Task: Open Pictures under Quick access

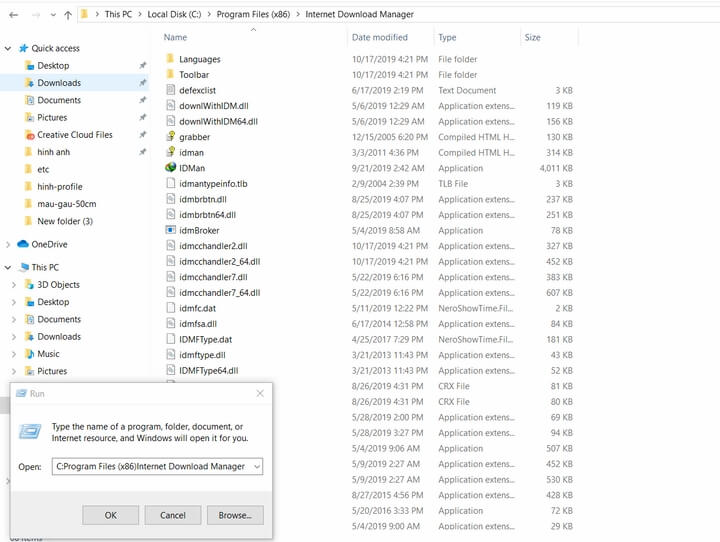Action: point(52,118)
